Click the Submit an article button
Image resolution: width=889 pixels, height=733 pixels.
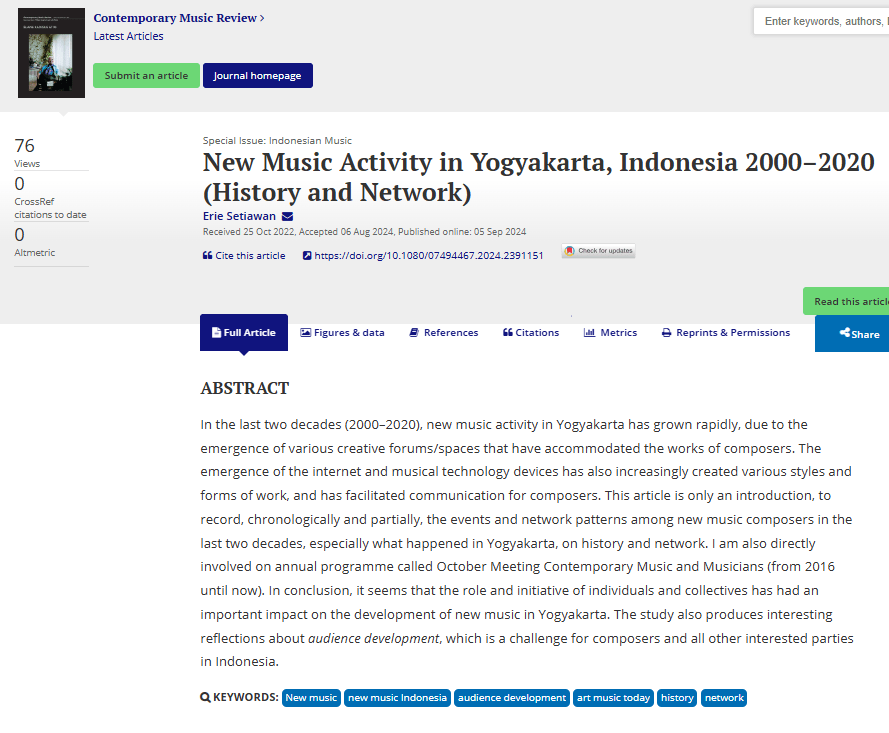click(146, 76)
